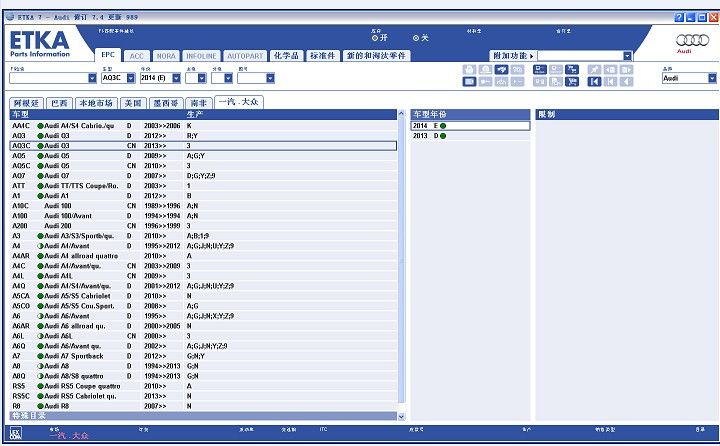This screenshot has width=720, height=446.
Task: Open the first wide filter dropdown arrow
Action: [92, 79]
